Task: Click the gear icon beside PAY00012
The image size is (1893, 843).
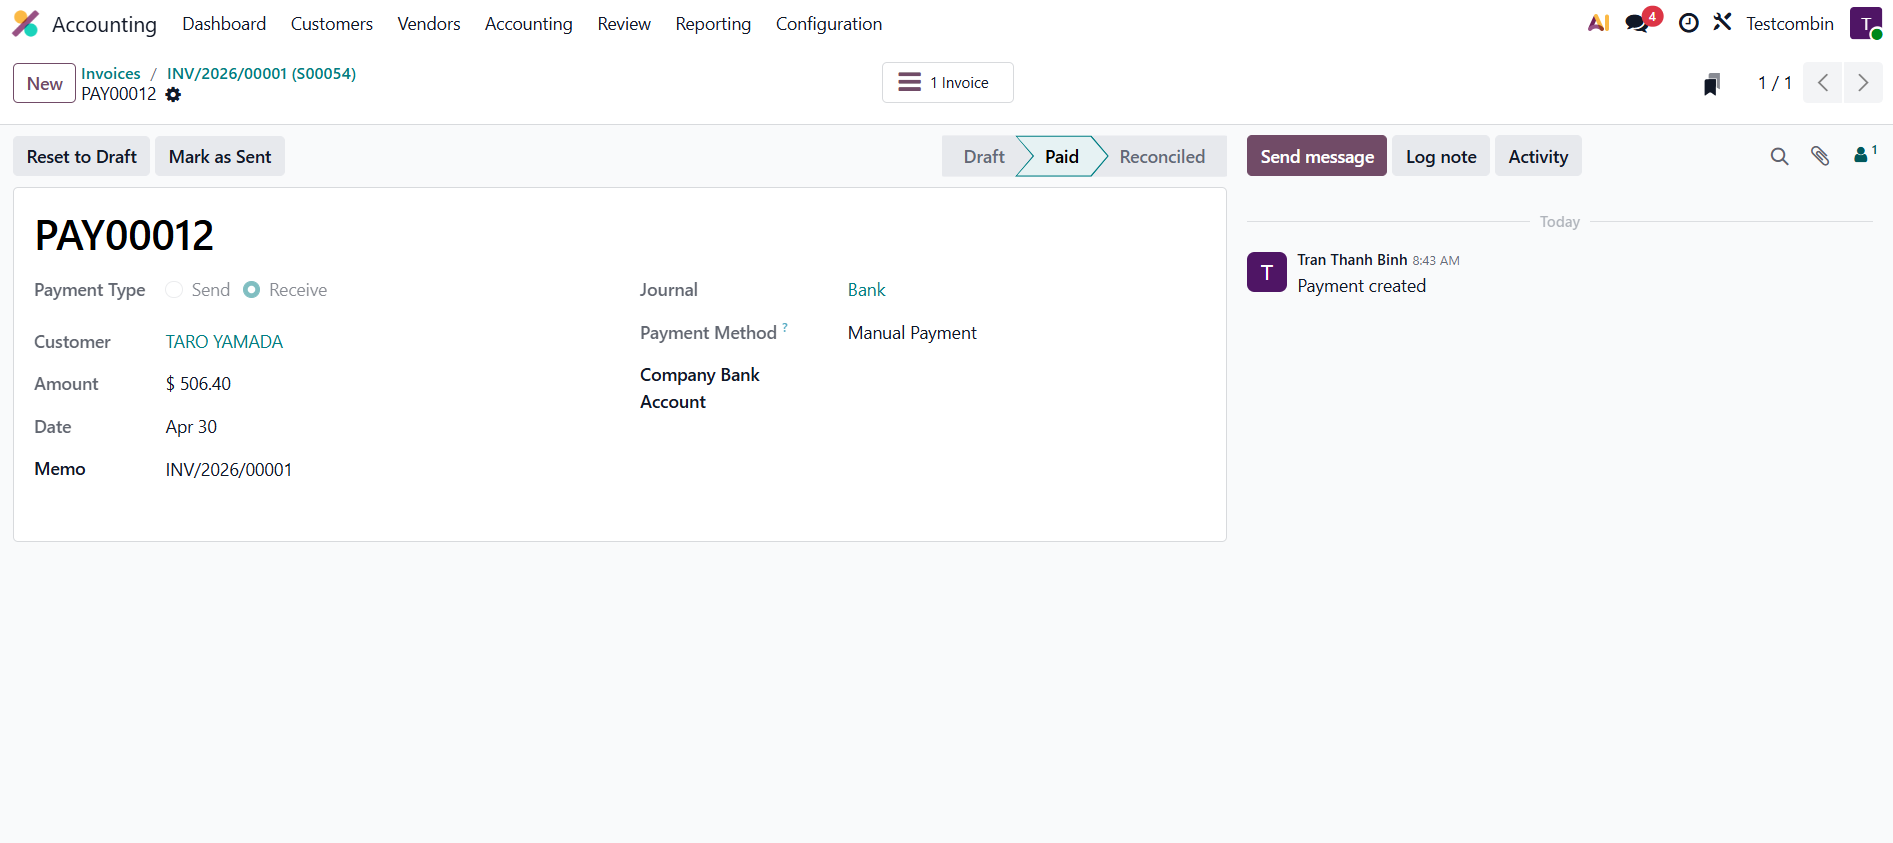Action: [173, 95]
